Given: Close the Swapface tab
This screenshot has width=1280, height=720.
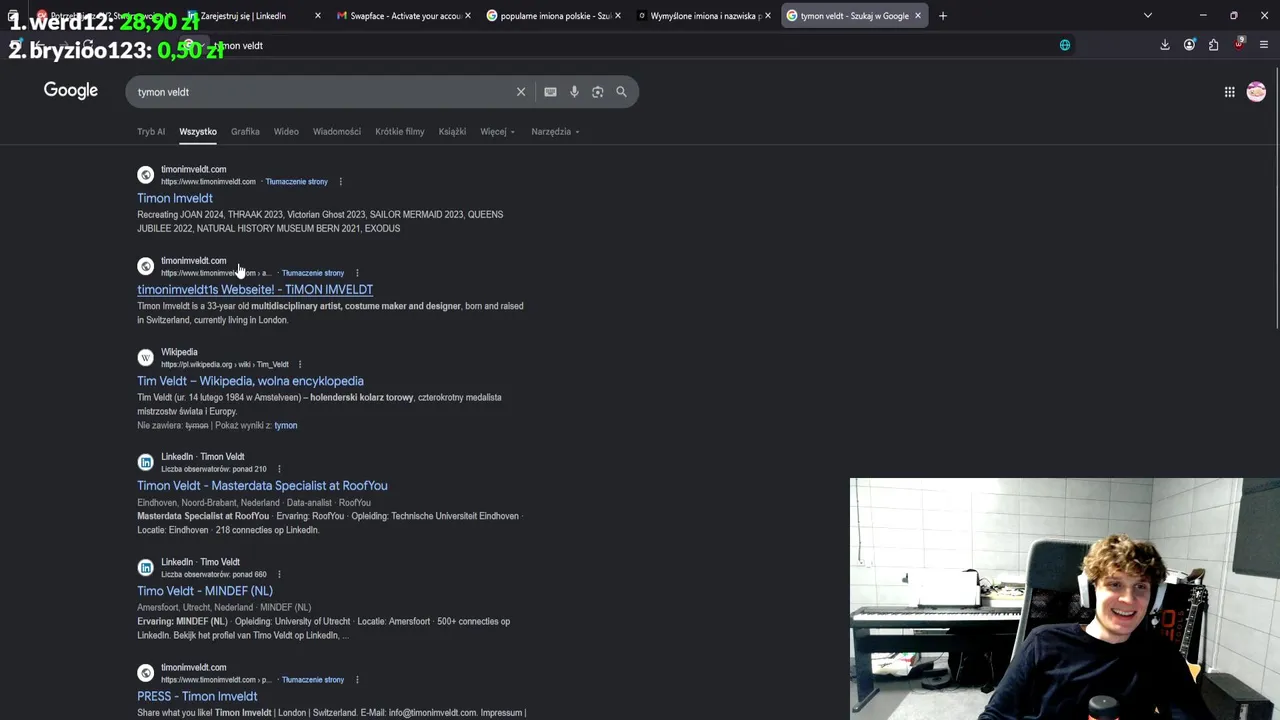Looking at the screenshot, I should pos(468,16).
